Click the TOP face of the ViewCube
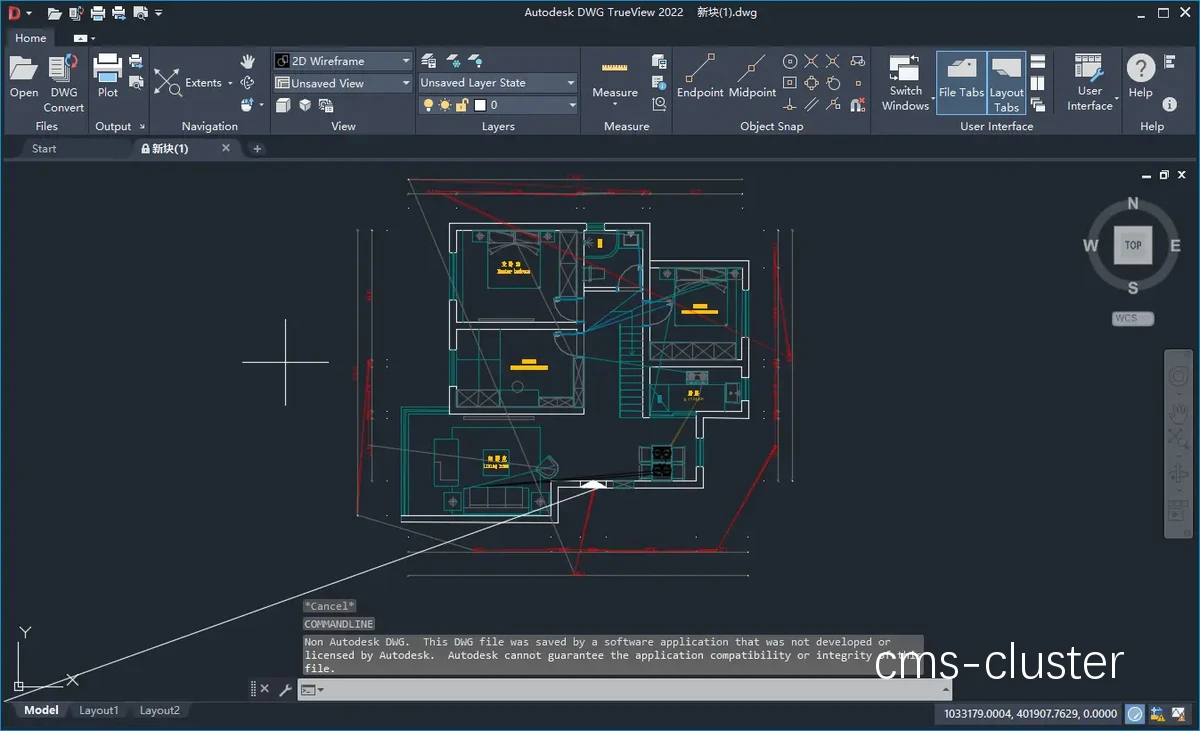 click(x=1133, y=245)
